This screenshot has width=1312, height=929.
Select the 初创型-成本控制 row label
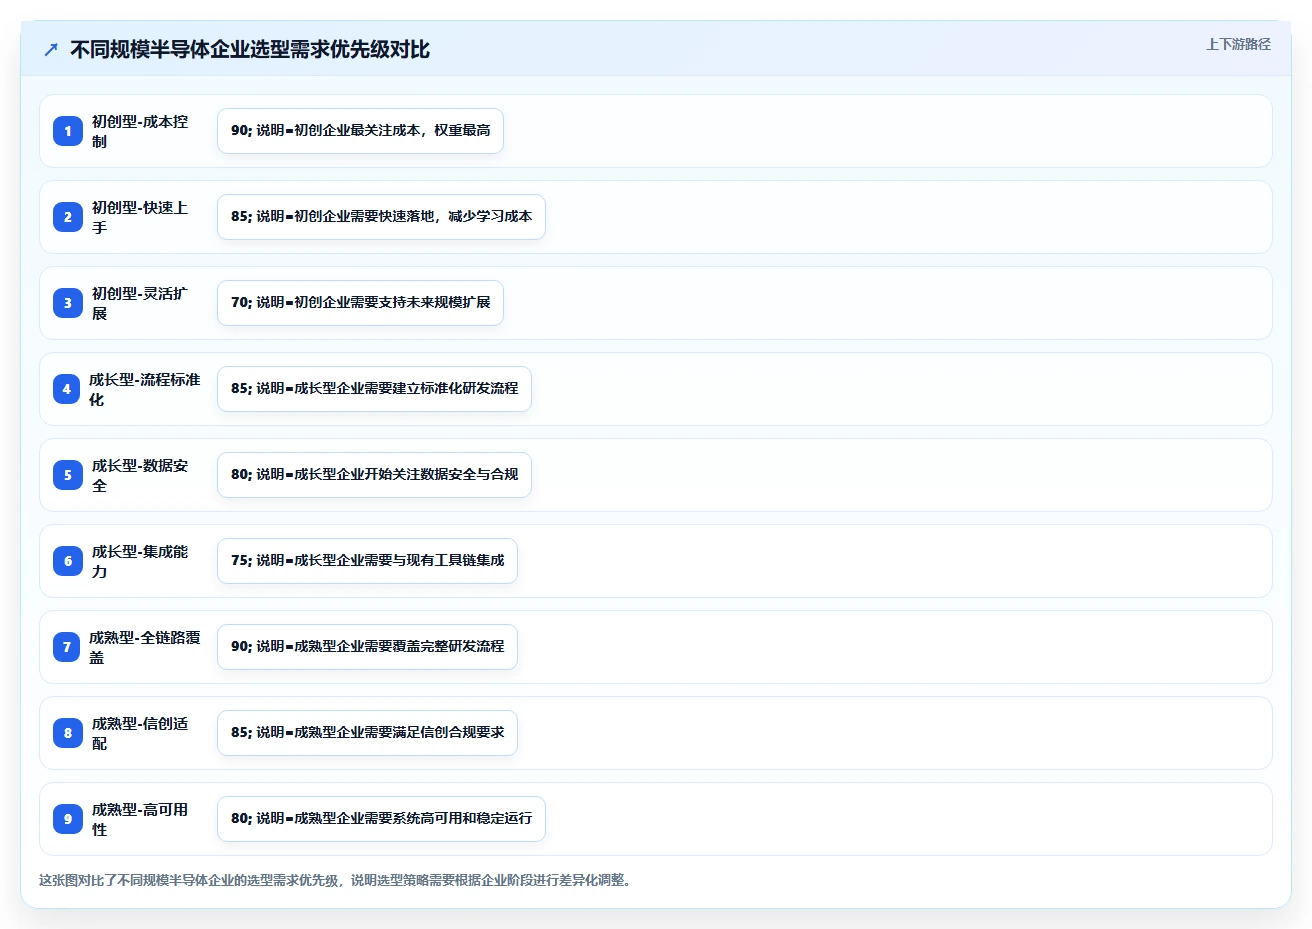pos(140,131)
